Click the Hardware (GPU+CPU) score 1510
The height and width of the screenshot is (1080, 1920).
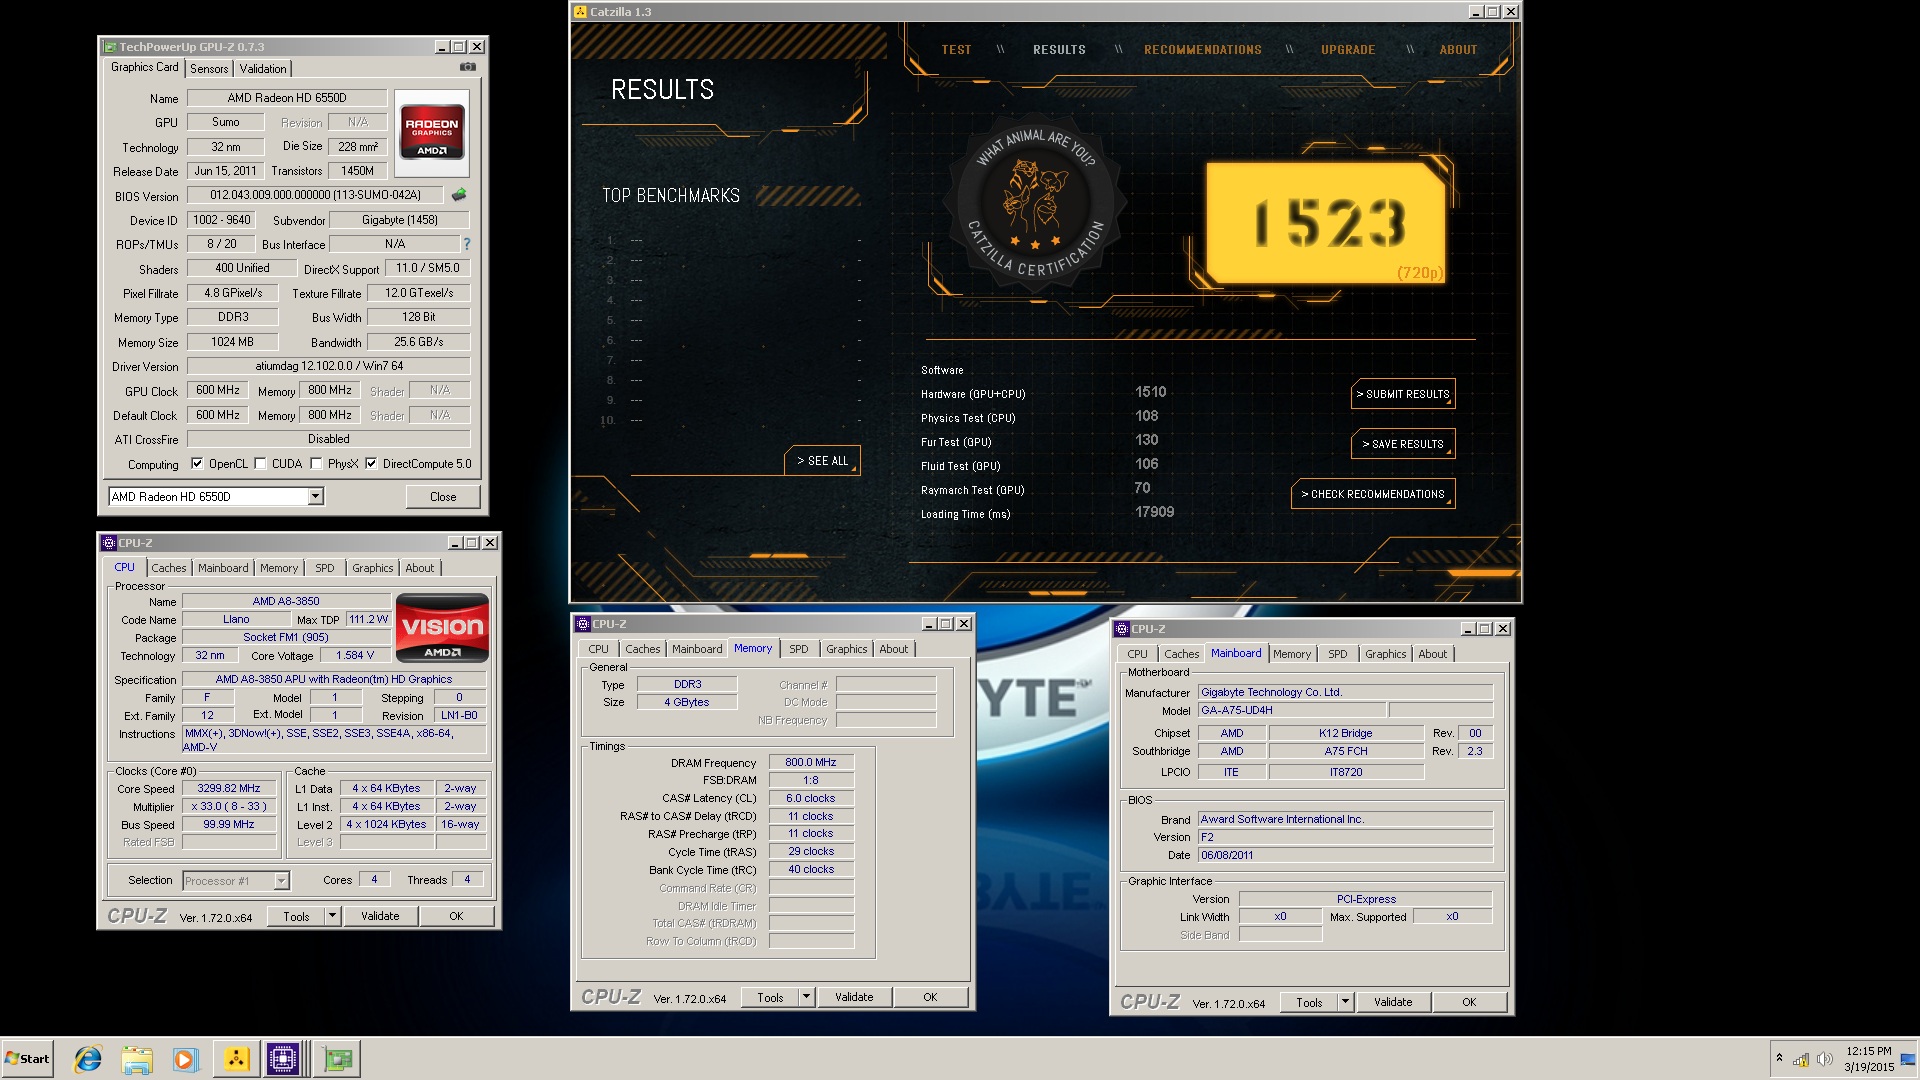[x=1151, y=392]
